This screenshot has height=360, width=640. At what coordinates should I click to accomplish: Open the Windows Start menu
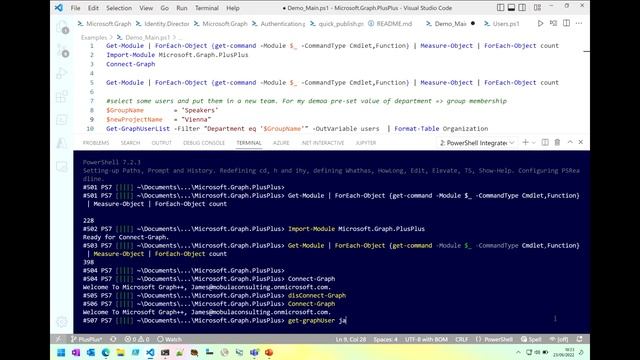click(x=61, y=352)
